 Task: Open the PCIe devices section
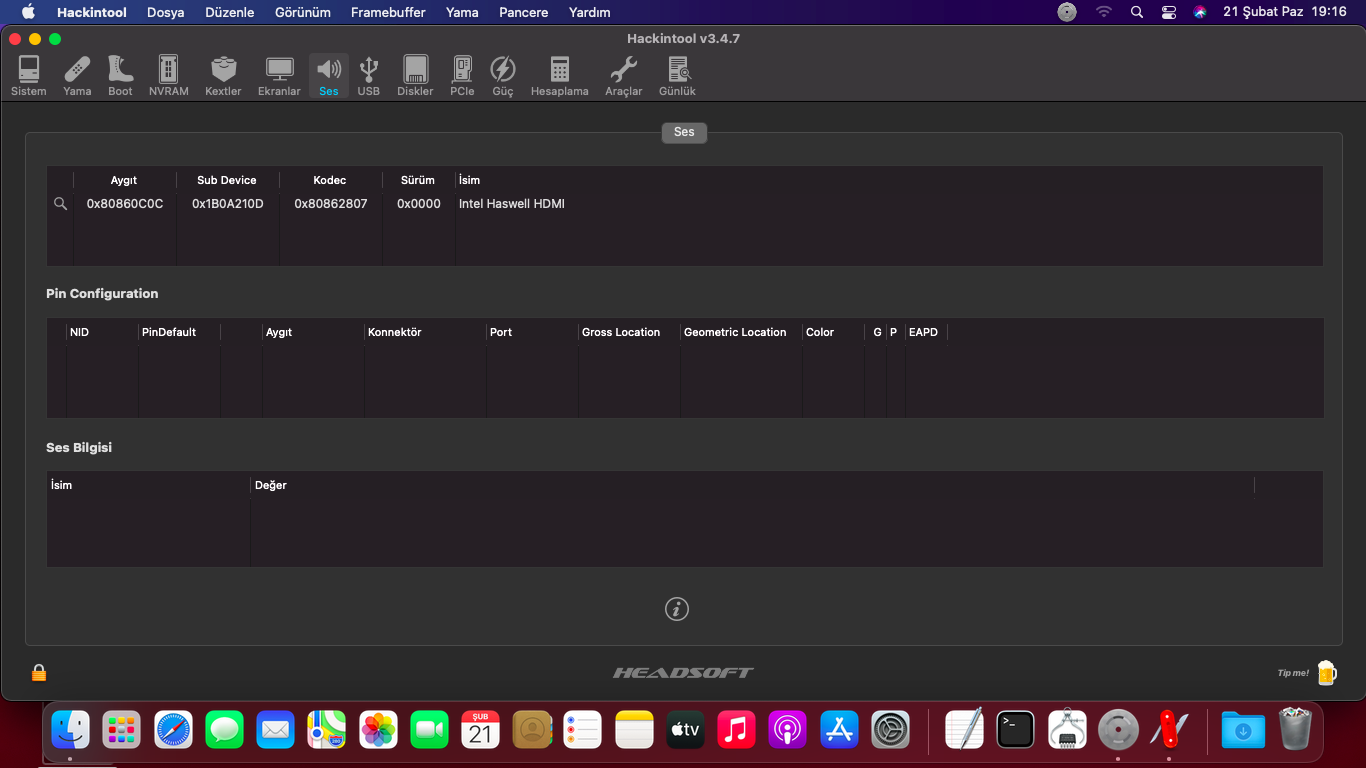point(462,76)
